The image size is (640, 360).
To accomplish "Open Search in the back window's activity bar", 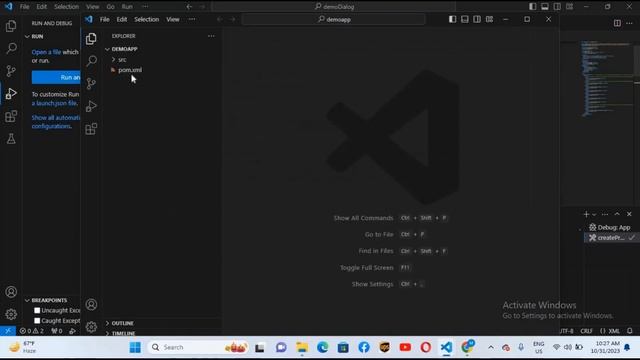I will click(11, 48).
